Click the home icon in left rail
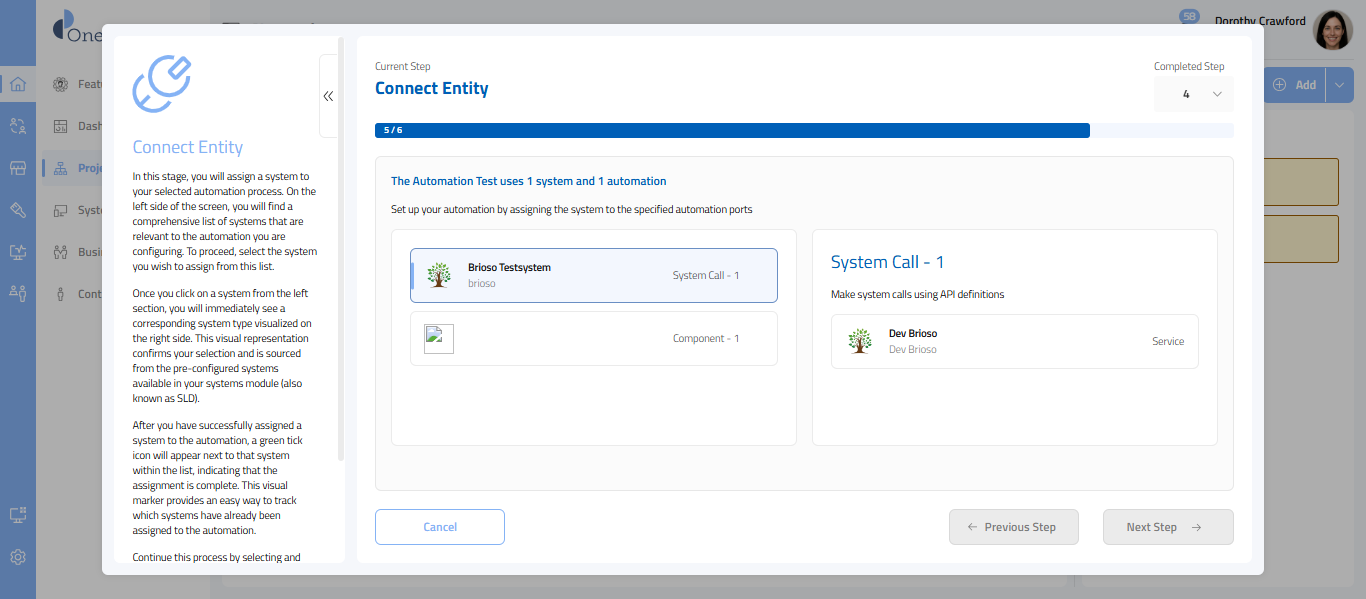This screenshot has height=599, width=1366. coord(18,84)
